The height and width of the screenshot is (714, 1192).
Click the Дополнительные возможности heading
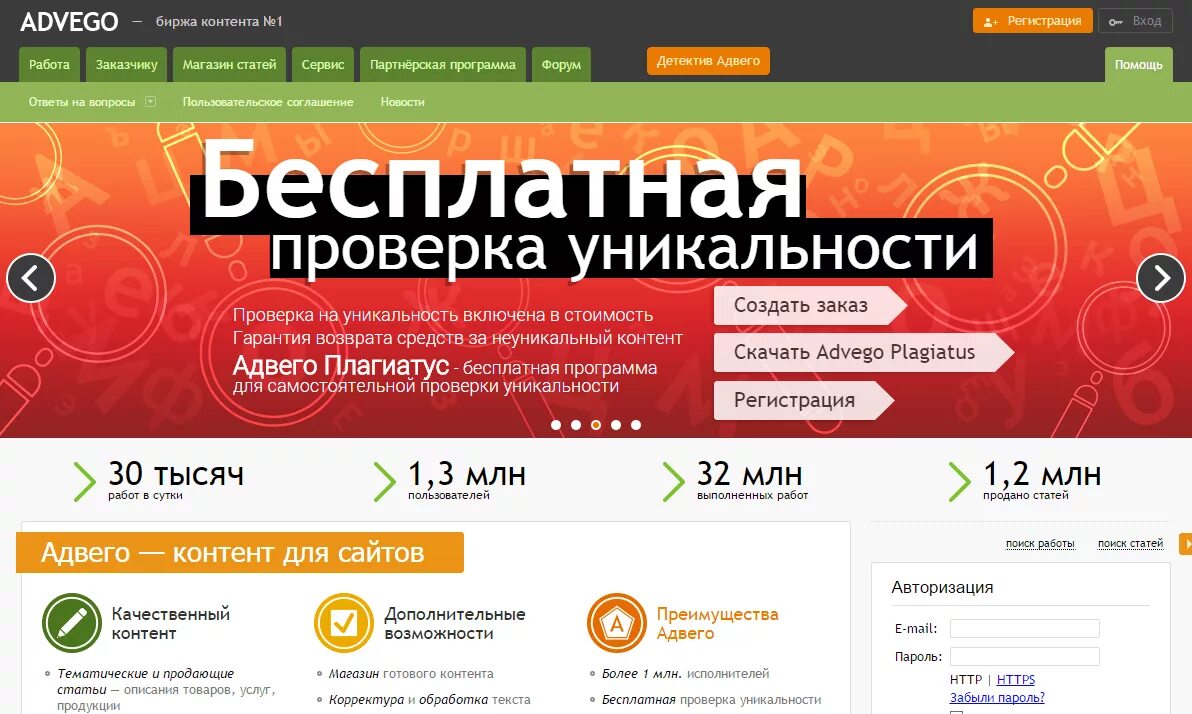pyautogui.click(x=455, y=624)
